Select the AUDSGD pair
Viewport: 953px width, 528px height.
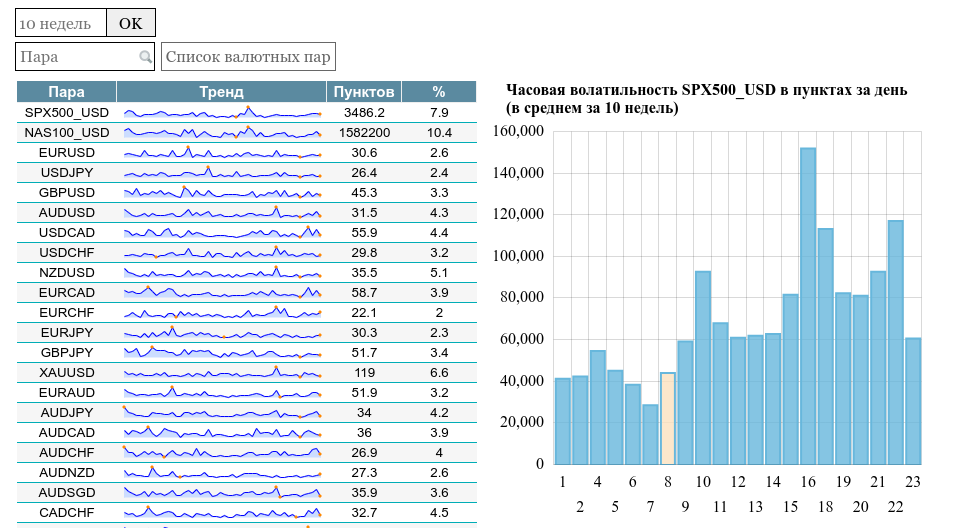click(x=67, y=493)
